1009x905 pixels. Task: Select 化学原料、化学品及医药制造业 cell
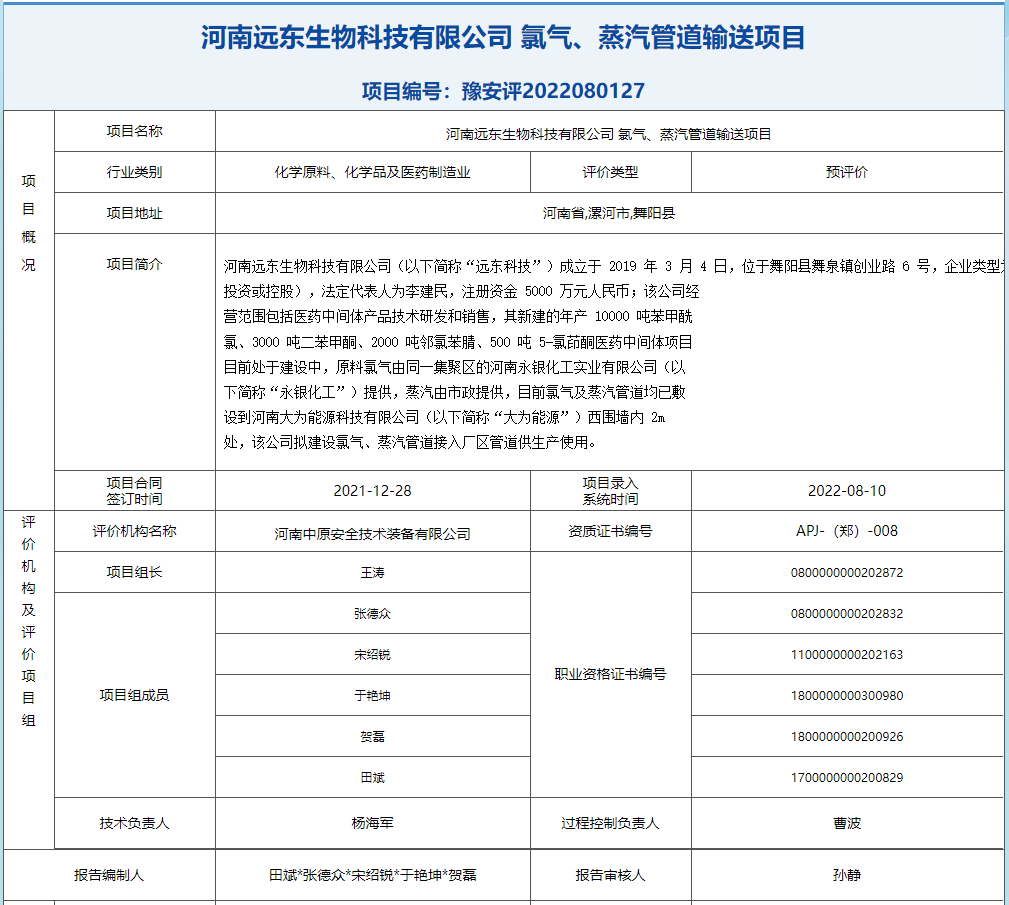(x=373, y=172)
